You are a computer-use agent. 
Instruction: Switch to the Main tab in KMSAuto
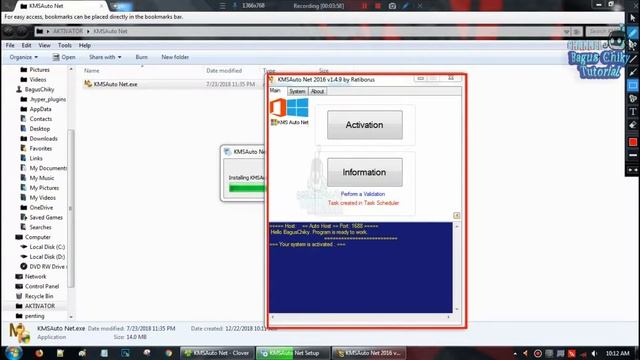pyautogui.click(x=276, y=91)
